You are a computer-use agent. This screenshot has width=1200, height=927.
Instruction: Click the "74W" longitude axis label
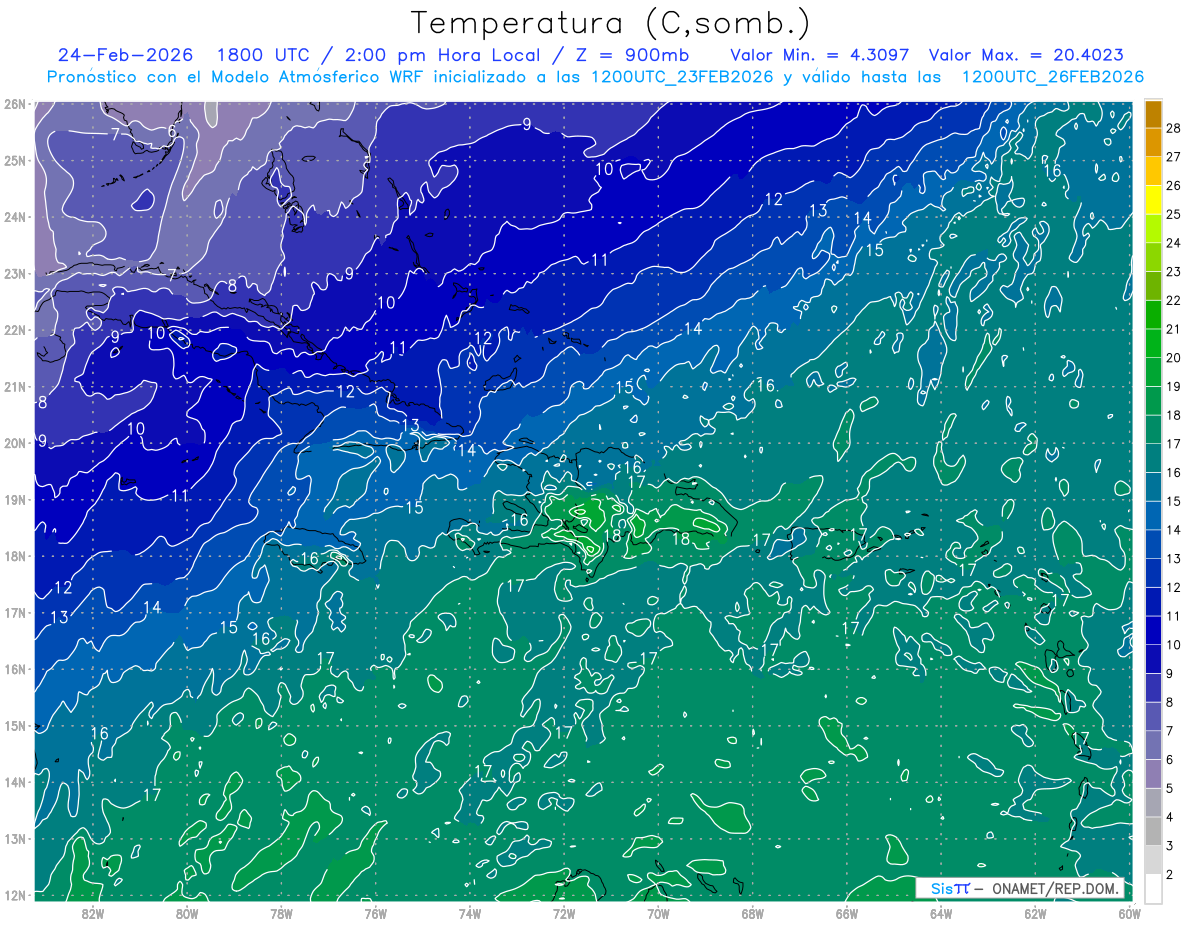click(469, 913)
